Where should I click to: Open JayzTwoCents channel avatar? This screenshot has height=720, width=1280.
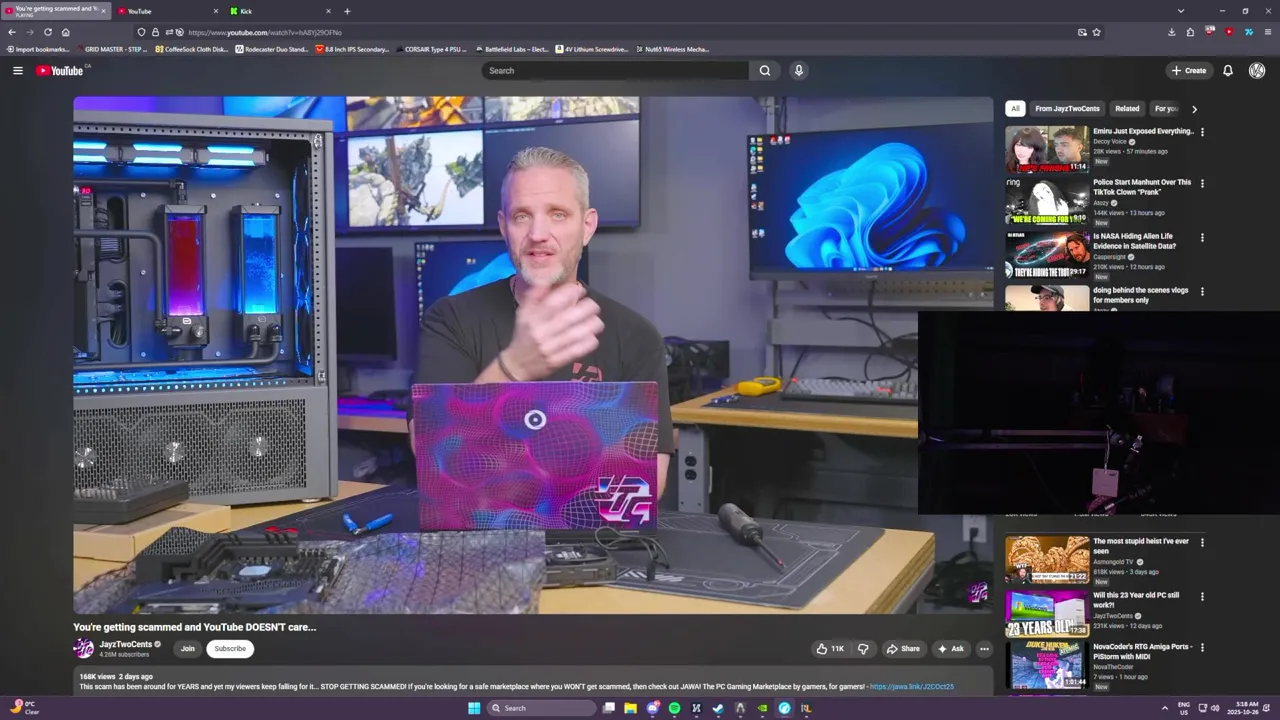click(84, 648)
